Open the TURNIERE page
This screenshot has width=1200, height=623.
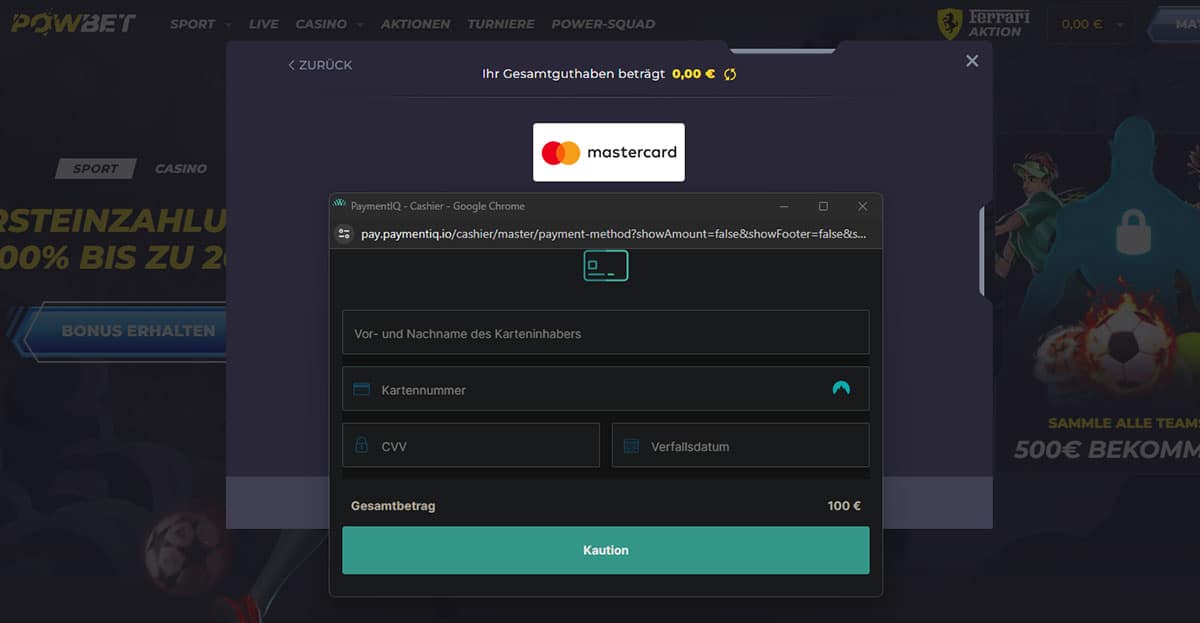(500, 24)
